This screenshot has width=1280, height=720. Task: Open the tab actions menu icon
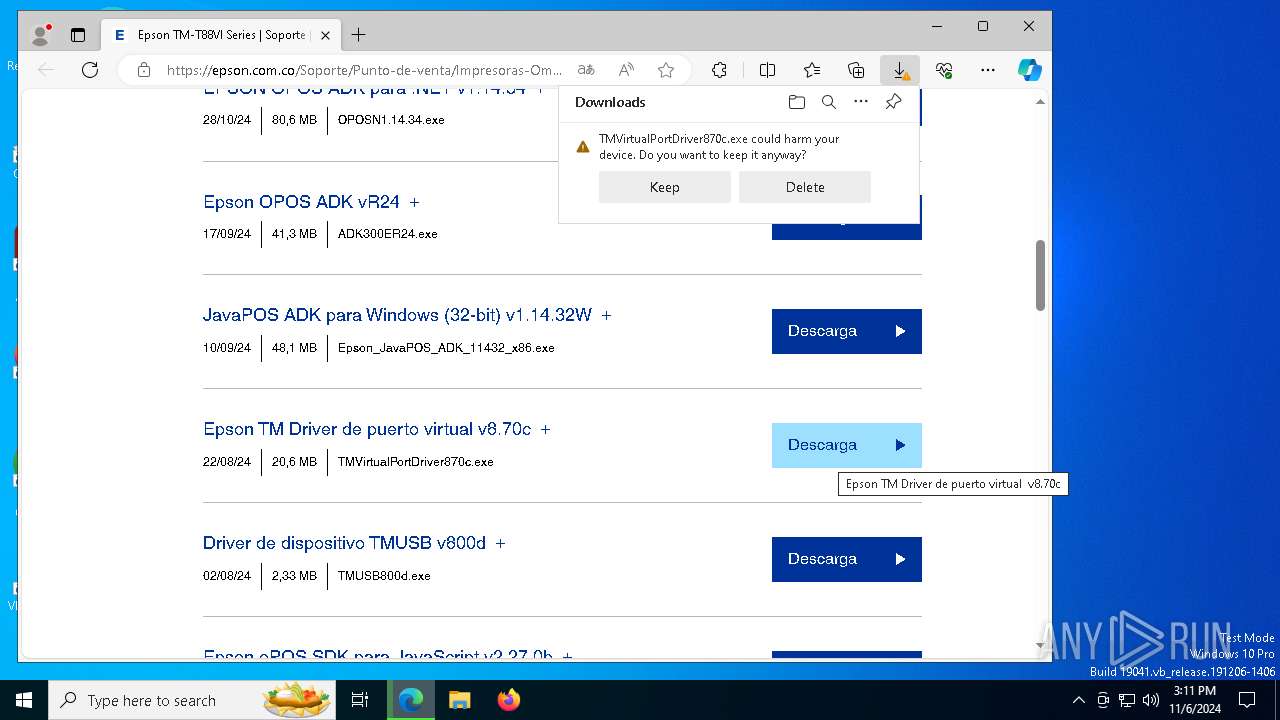pyautogui.click(x=78, y=35)
